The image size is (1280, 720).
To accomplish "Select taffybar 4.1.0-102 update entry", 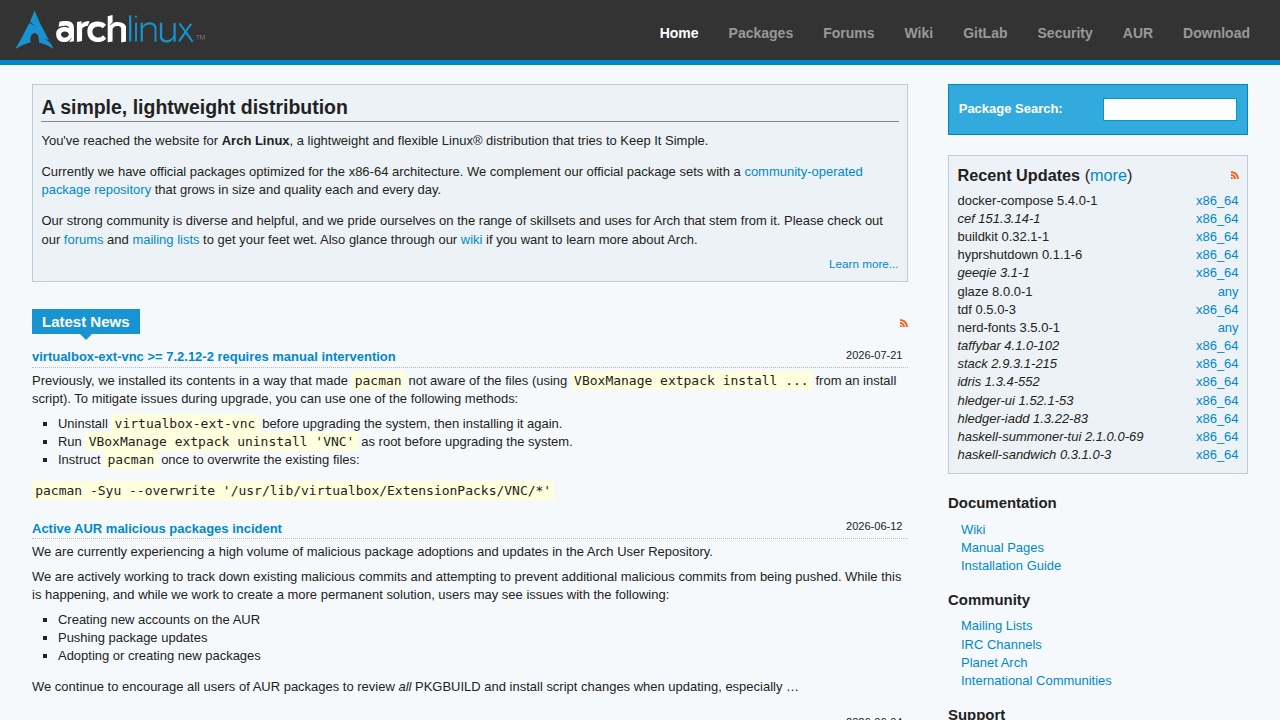I will tap(1008, 346).
